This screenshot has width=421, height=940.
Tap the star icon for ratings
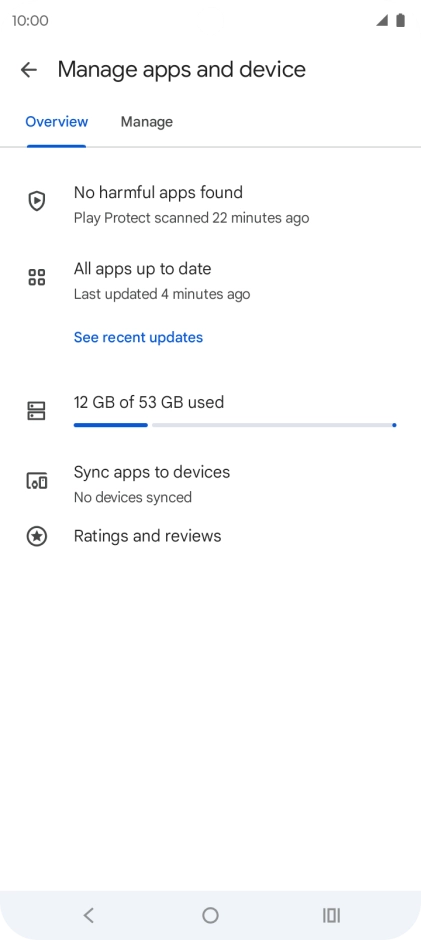pos(37,536)
